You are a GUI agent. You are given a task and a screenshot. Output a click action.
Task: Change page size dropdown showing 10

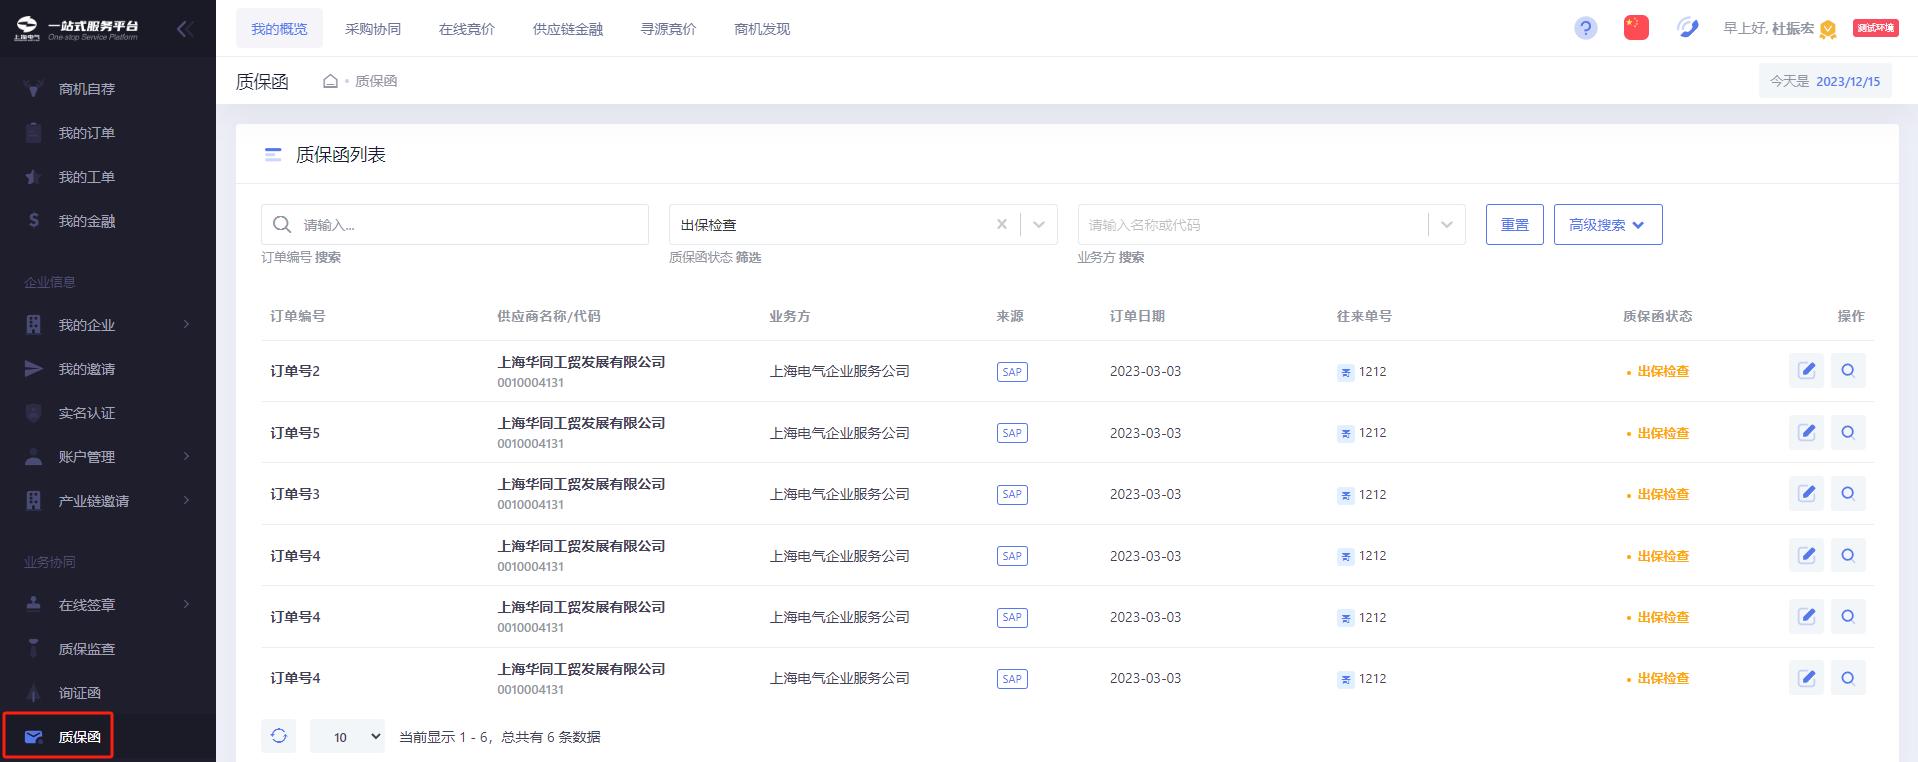click(x=347, y=737)
